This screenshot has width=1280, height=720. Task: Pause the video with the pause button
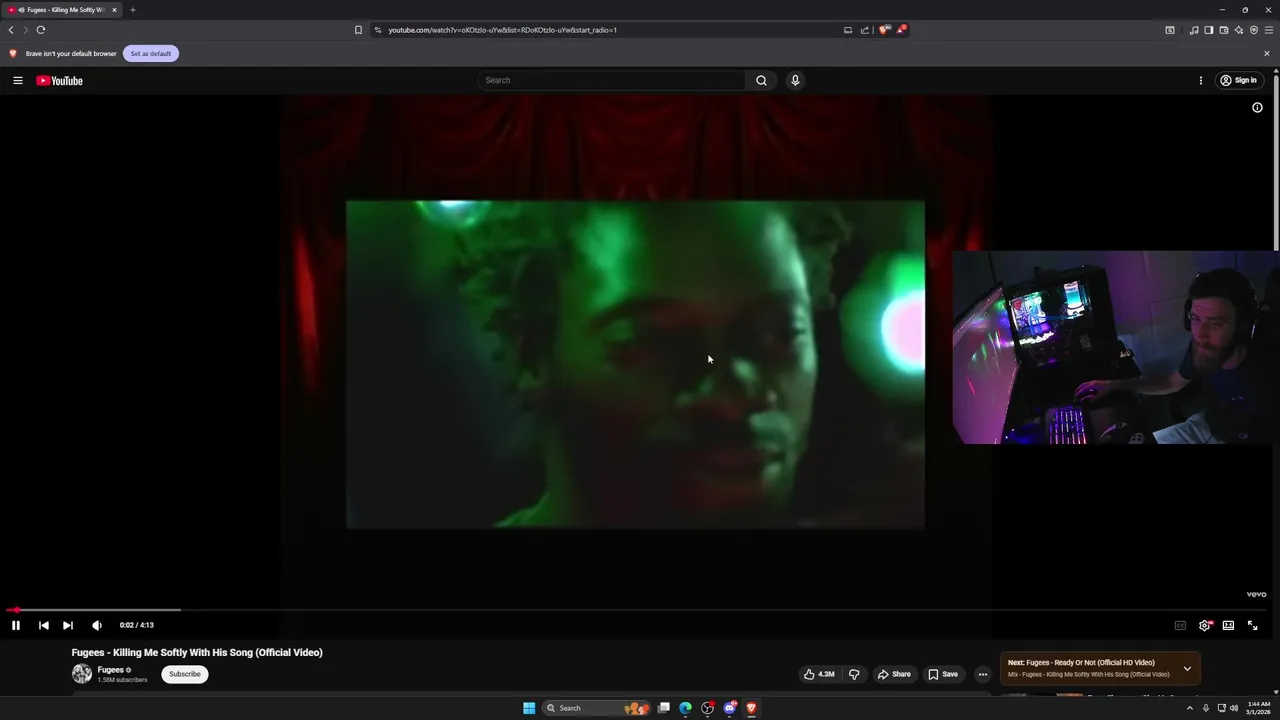(16, 625)
